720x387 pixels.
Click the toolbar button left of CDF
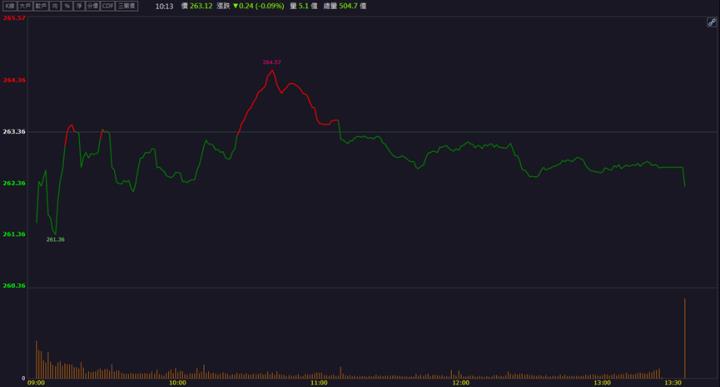(92, 6)
